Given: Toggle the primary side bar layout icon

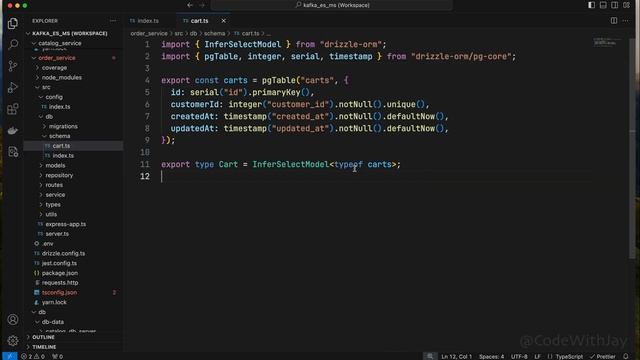Looking at the screenshot, I should point(591,5).
